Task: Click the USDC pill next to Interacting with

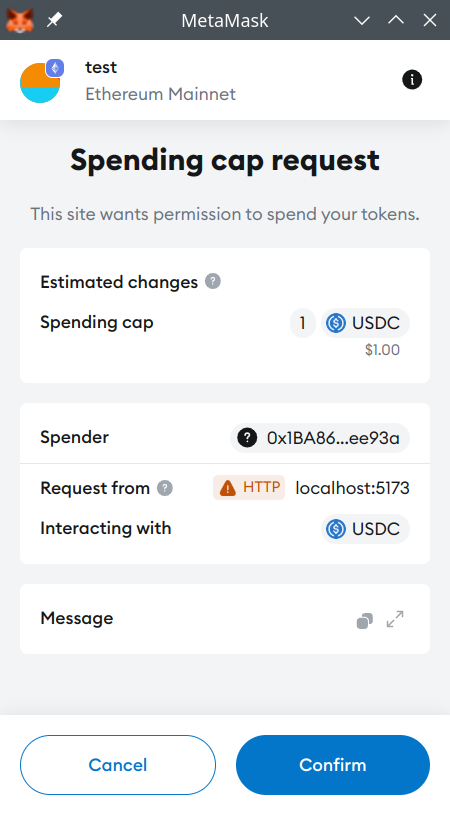Action: click(365, 529)
